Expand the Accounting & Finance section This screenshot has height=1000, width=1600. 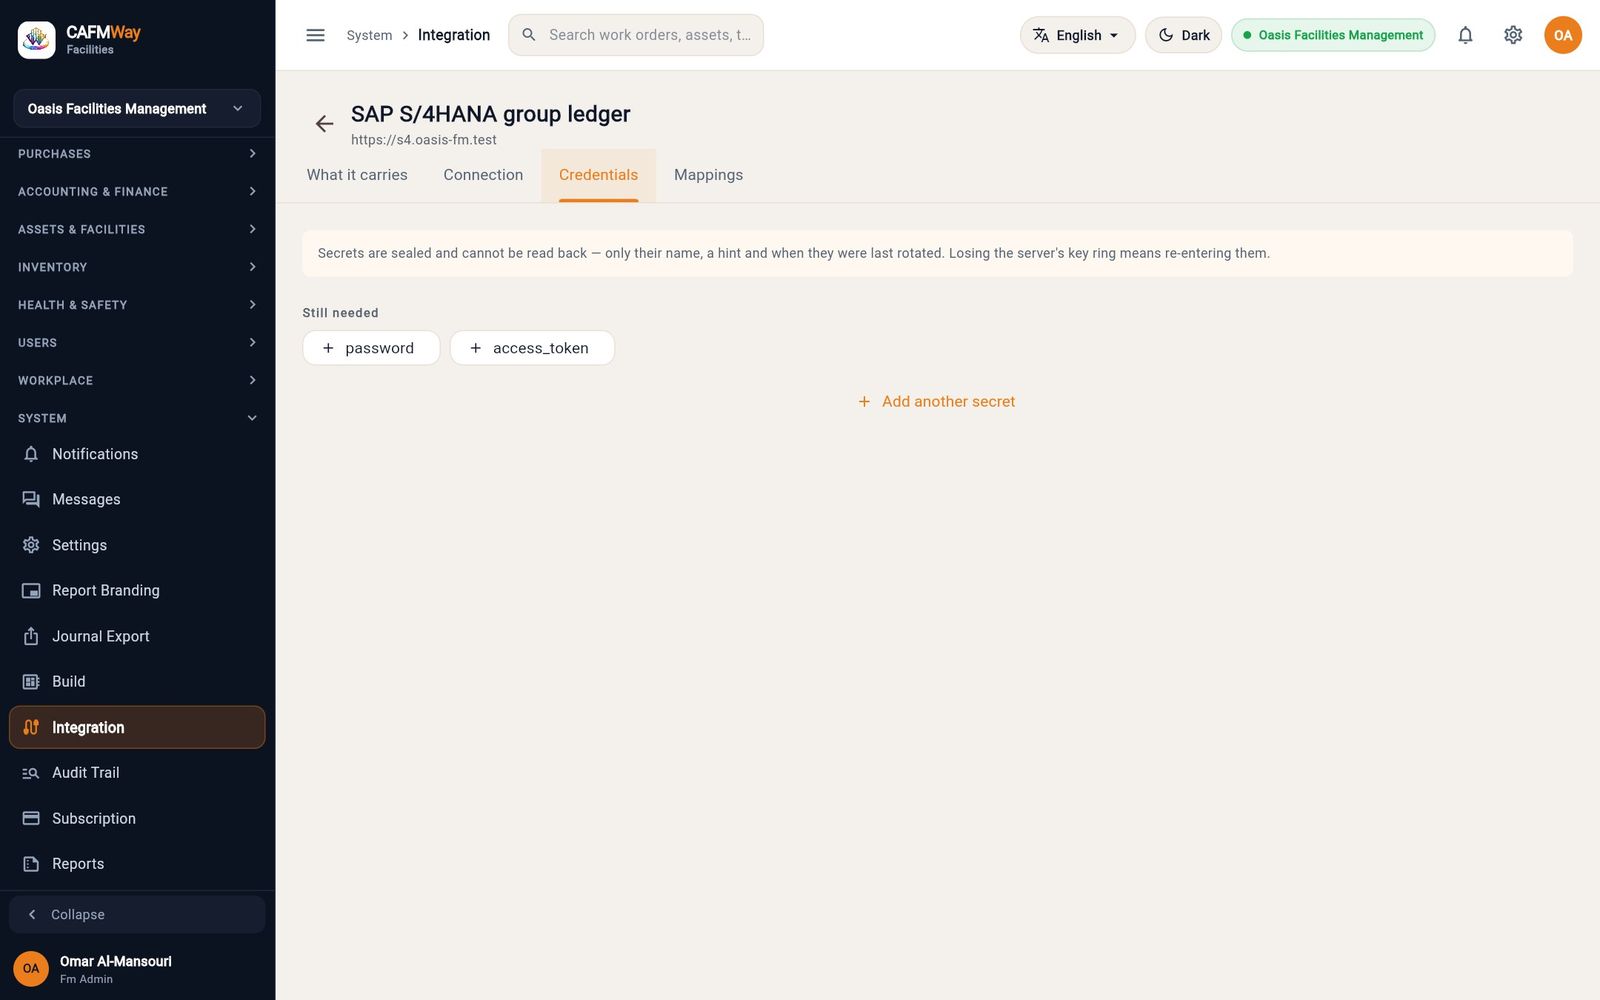coord(137,191)
